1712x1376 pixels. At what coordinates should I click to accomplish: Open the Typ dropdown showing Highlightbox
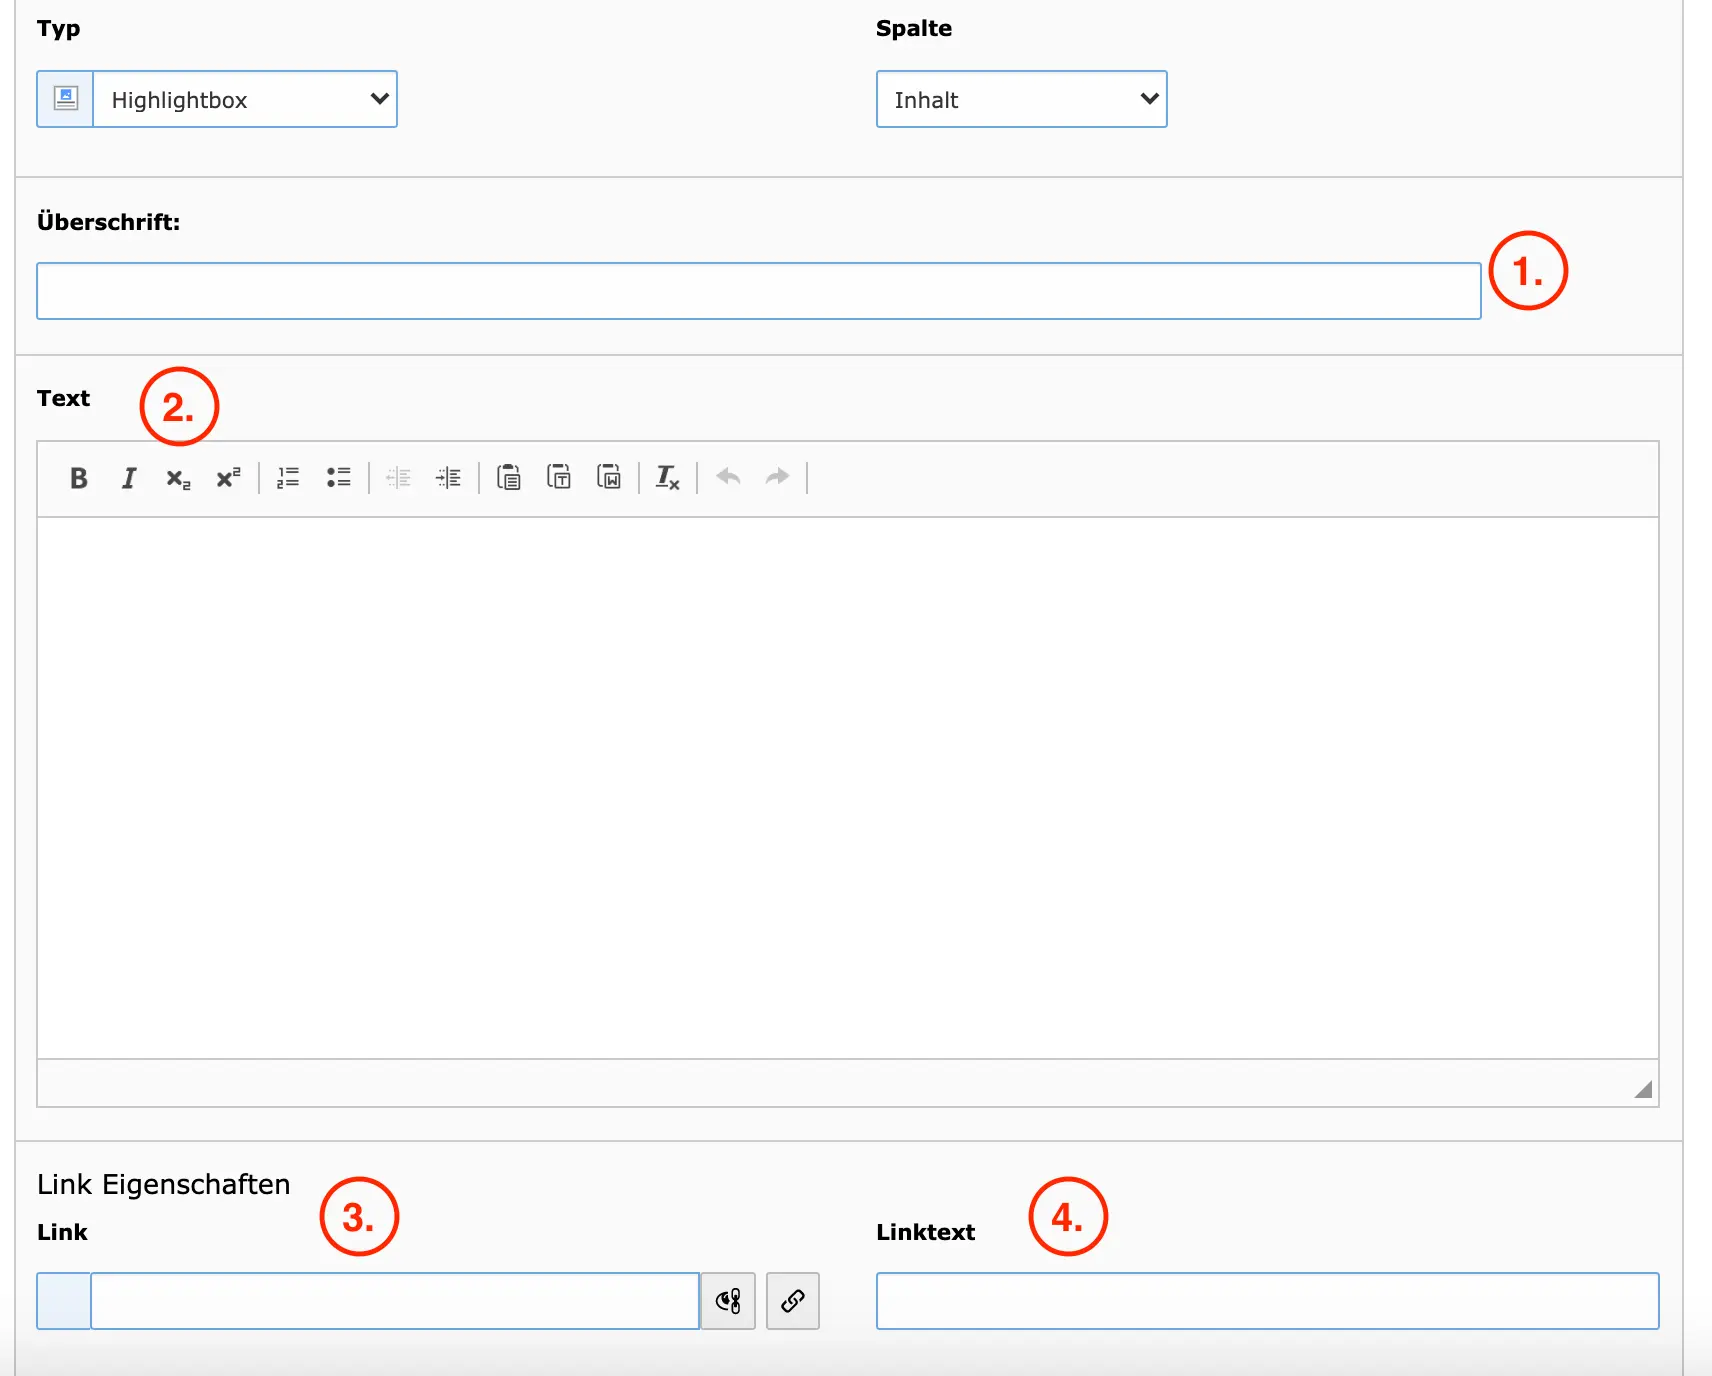244,99
